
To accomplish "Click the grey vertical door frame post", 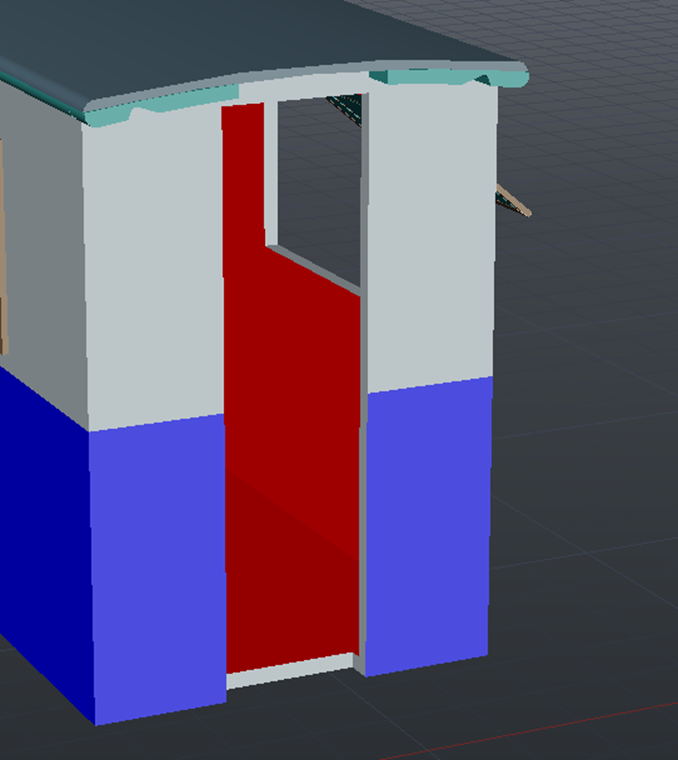I will pyautogui.click(x=363, y=383).
